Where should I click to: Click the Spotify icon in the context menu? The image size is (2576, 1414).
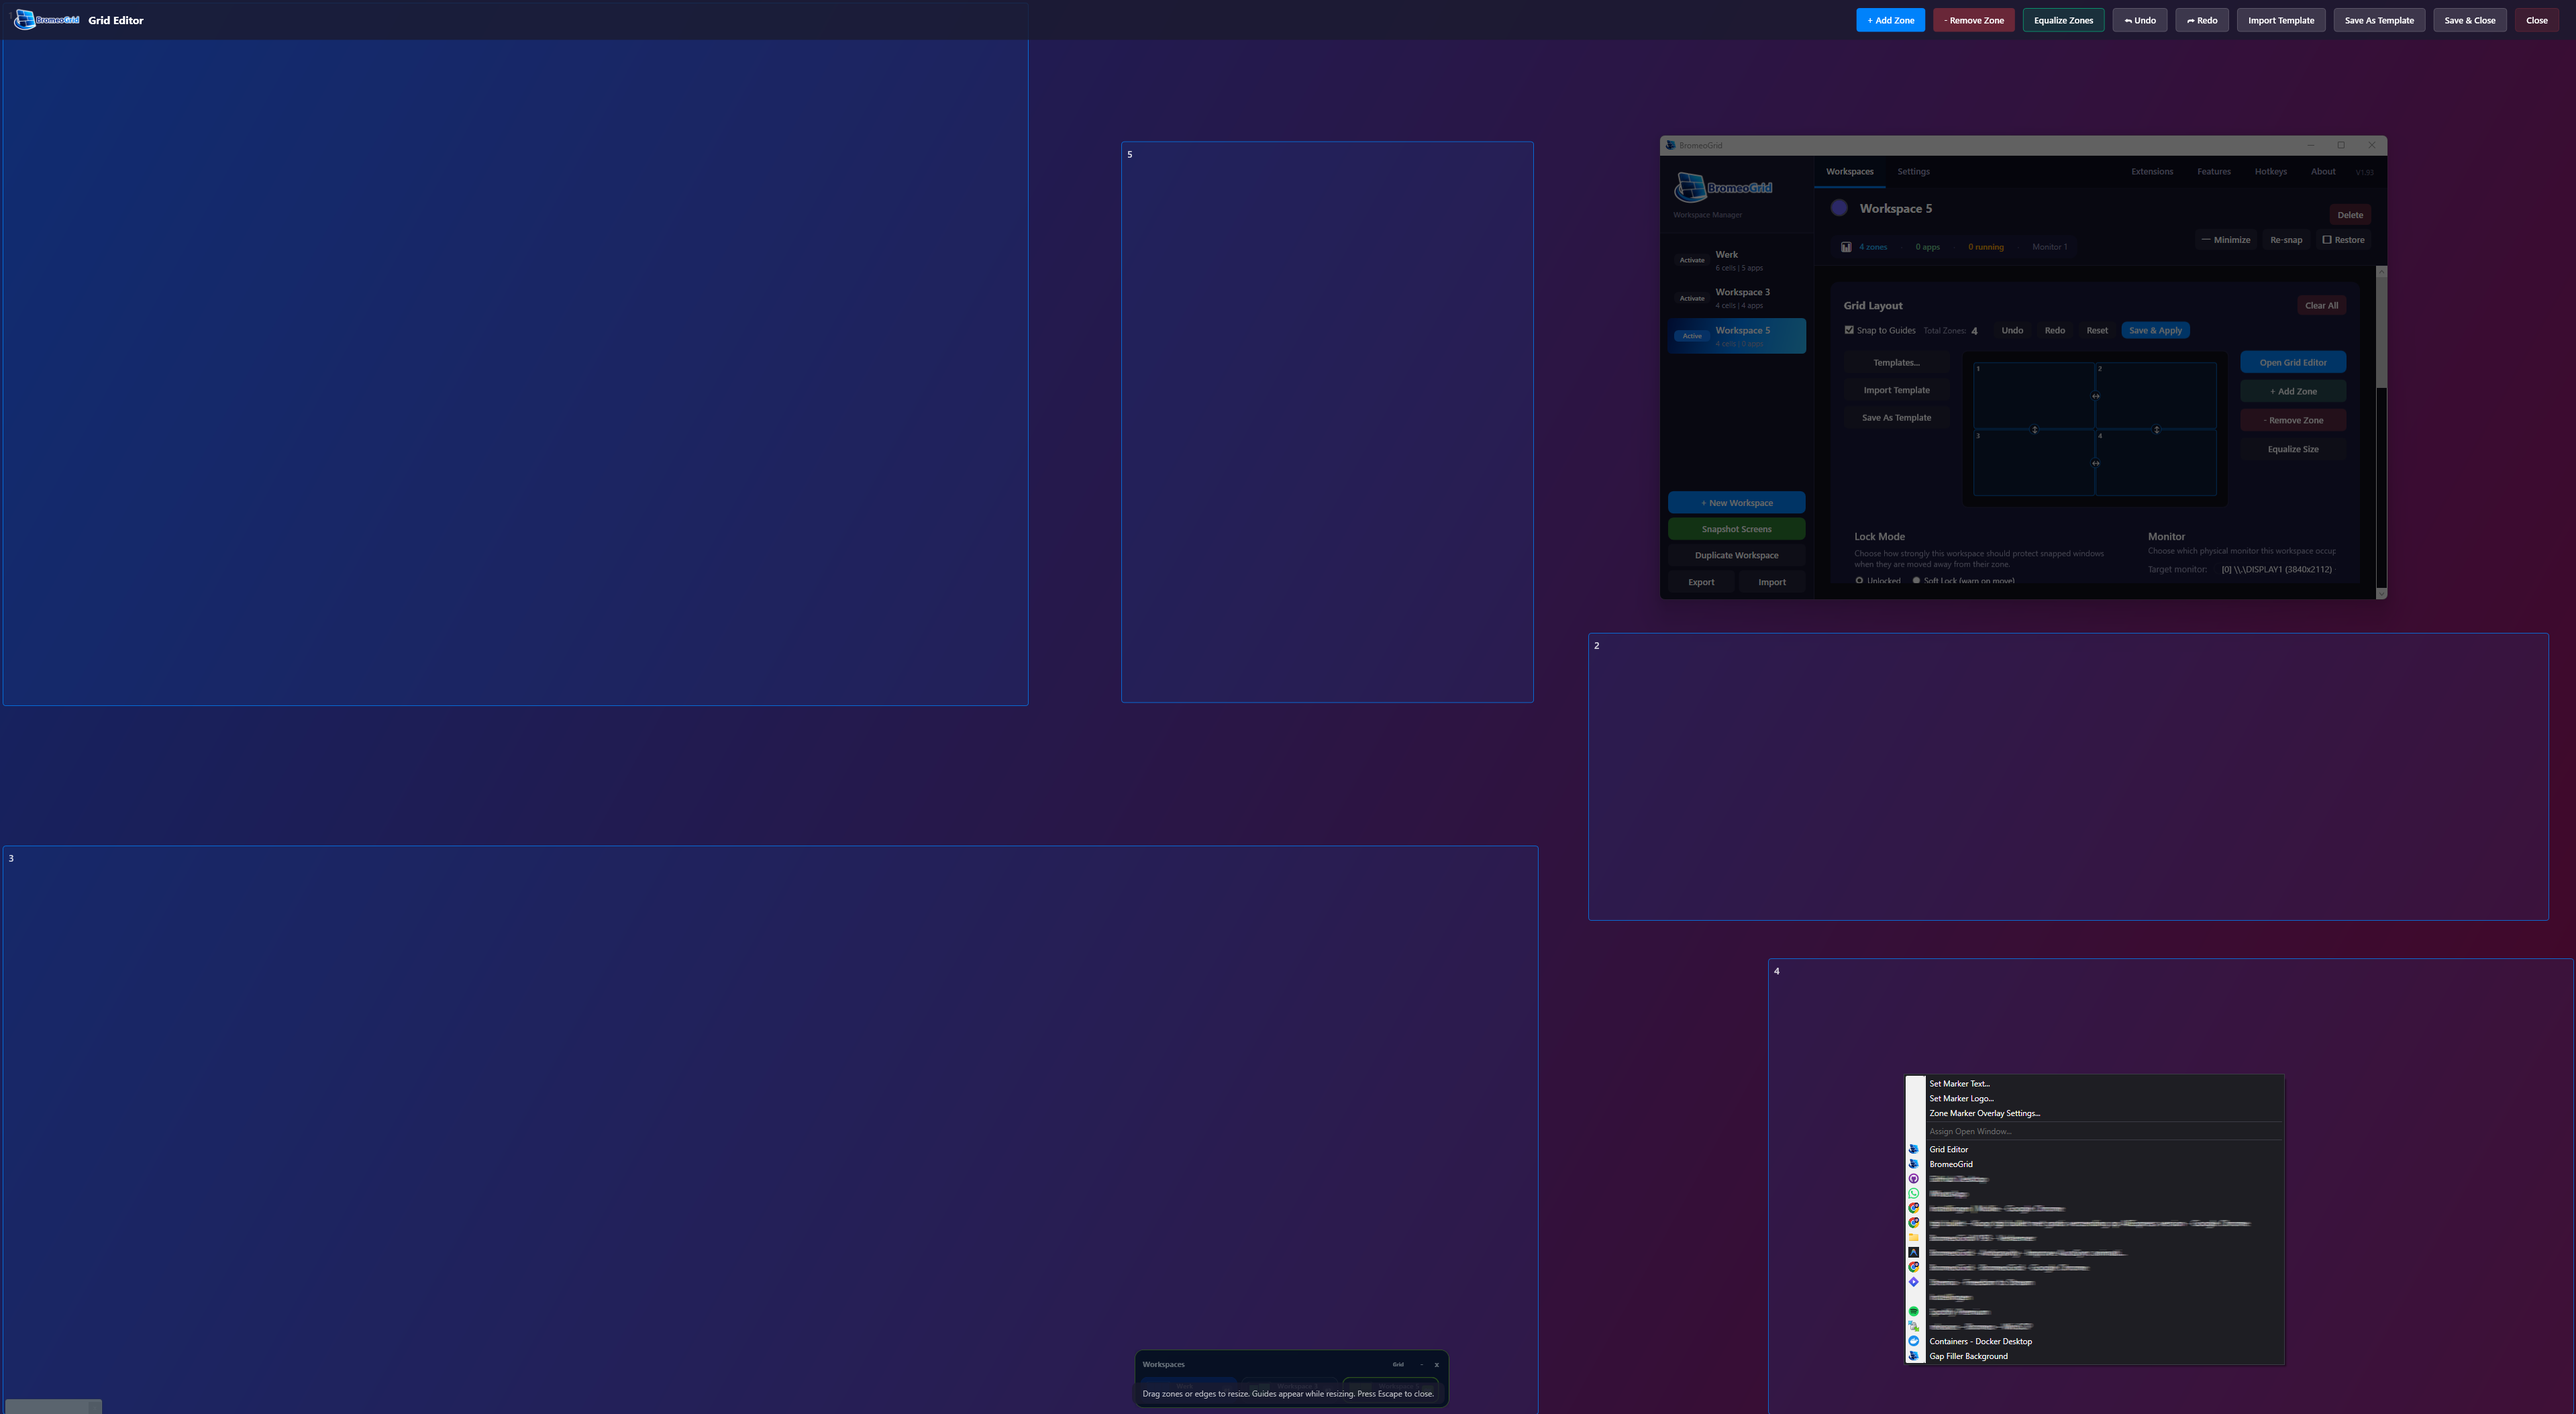[1914, 1312]
